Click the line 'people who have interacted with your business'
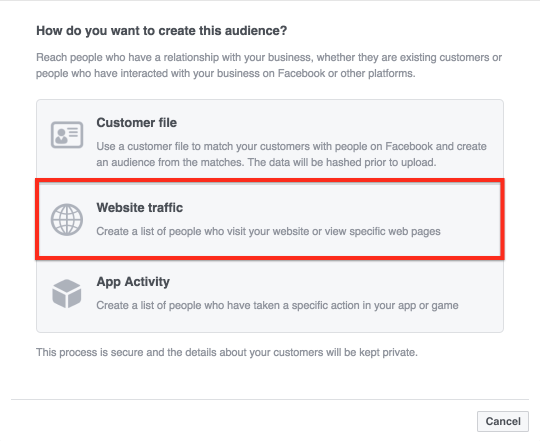540x441 pixels. click(x=226, y=73)
